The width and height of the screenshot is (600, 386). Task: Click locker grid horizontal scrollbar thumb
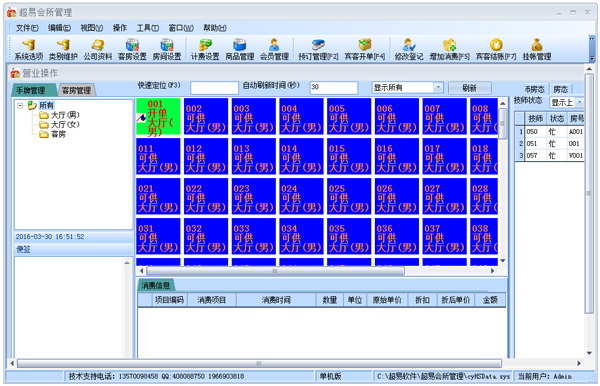[x=275, y=271]
